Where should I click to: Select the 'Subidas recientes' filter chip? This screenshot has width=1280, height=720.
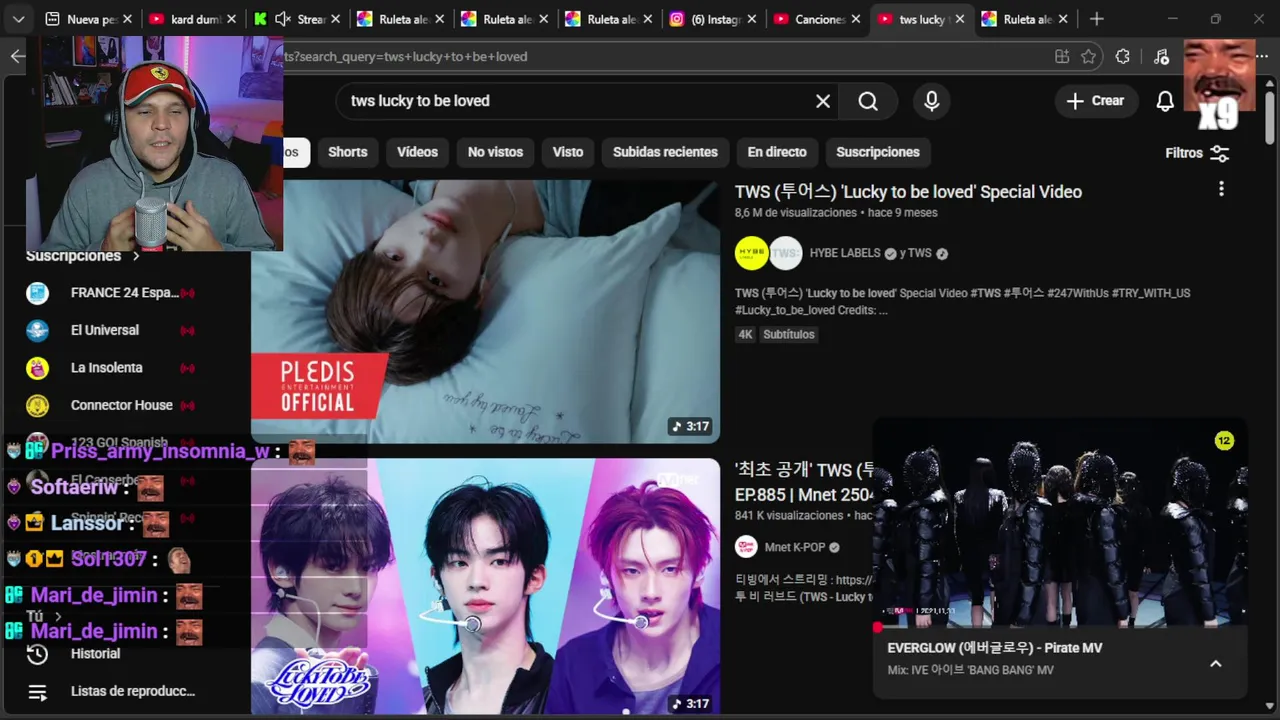tap(665, 152)
